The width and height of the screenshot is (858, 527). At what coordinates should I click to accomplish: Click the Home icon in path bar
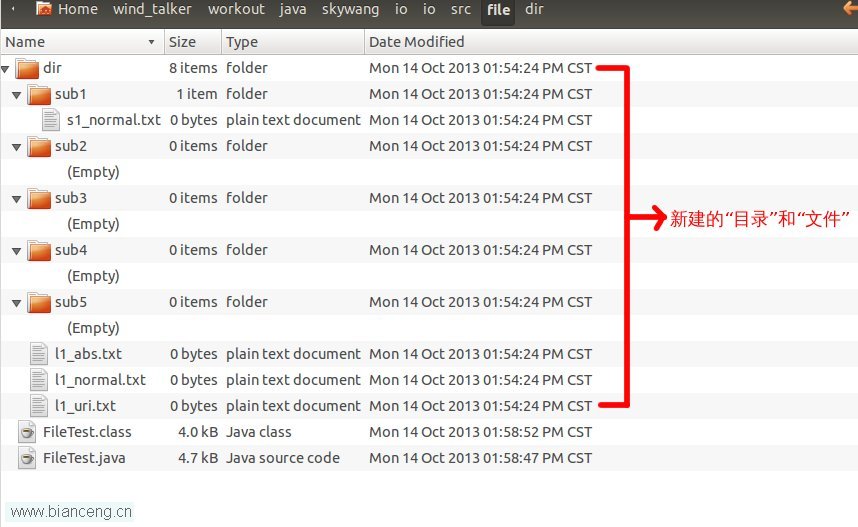44,9
